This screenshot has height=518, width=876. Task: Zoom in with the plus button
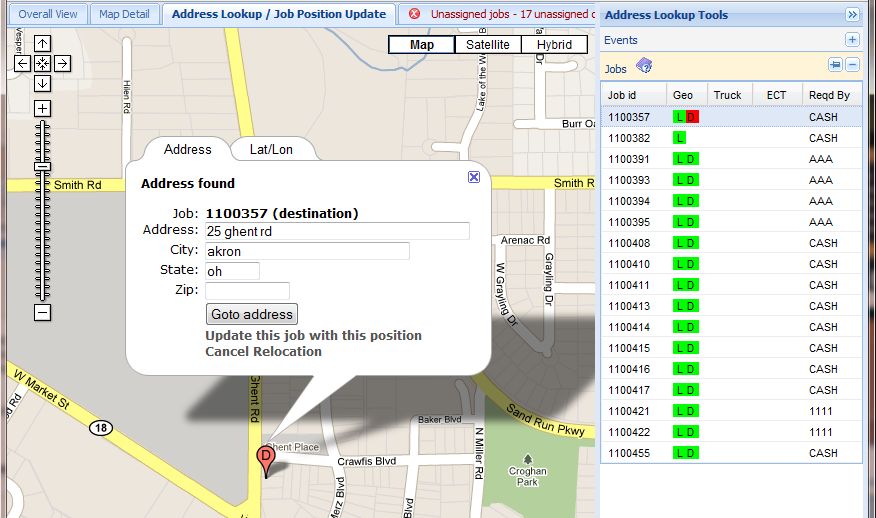(42, 108)
